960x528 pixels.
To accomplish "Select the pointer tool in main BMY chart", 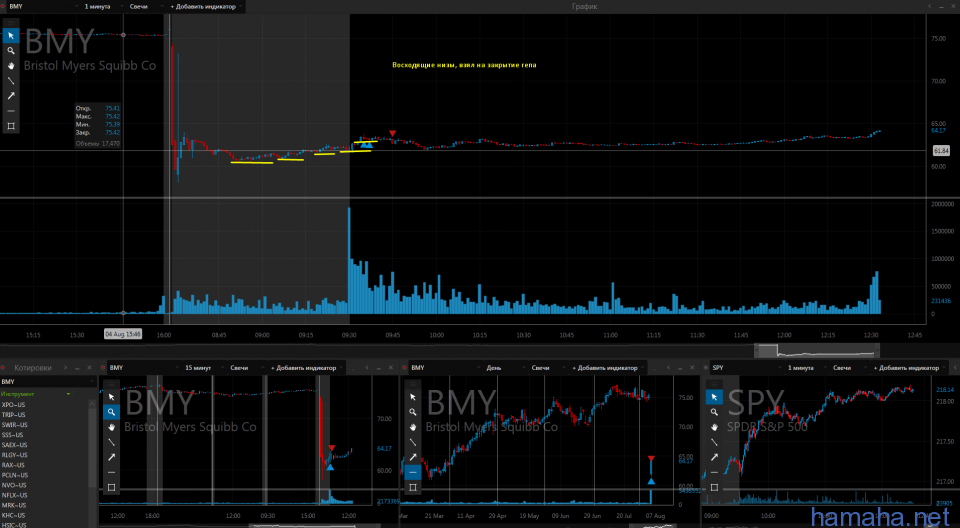I will pyautogui.click(x=11, y=36).
